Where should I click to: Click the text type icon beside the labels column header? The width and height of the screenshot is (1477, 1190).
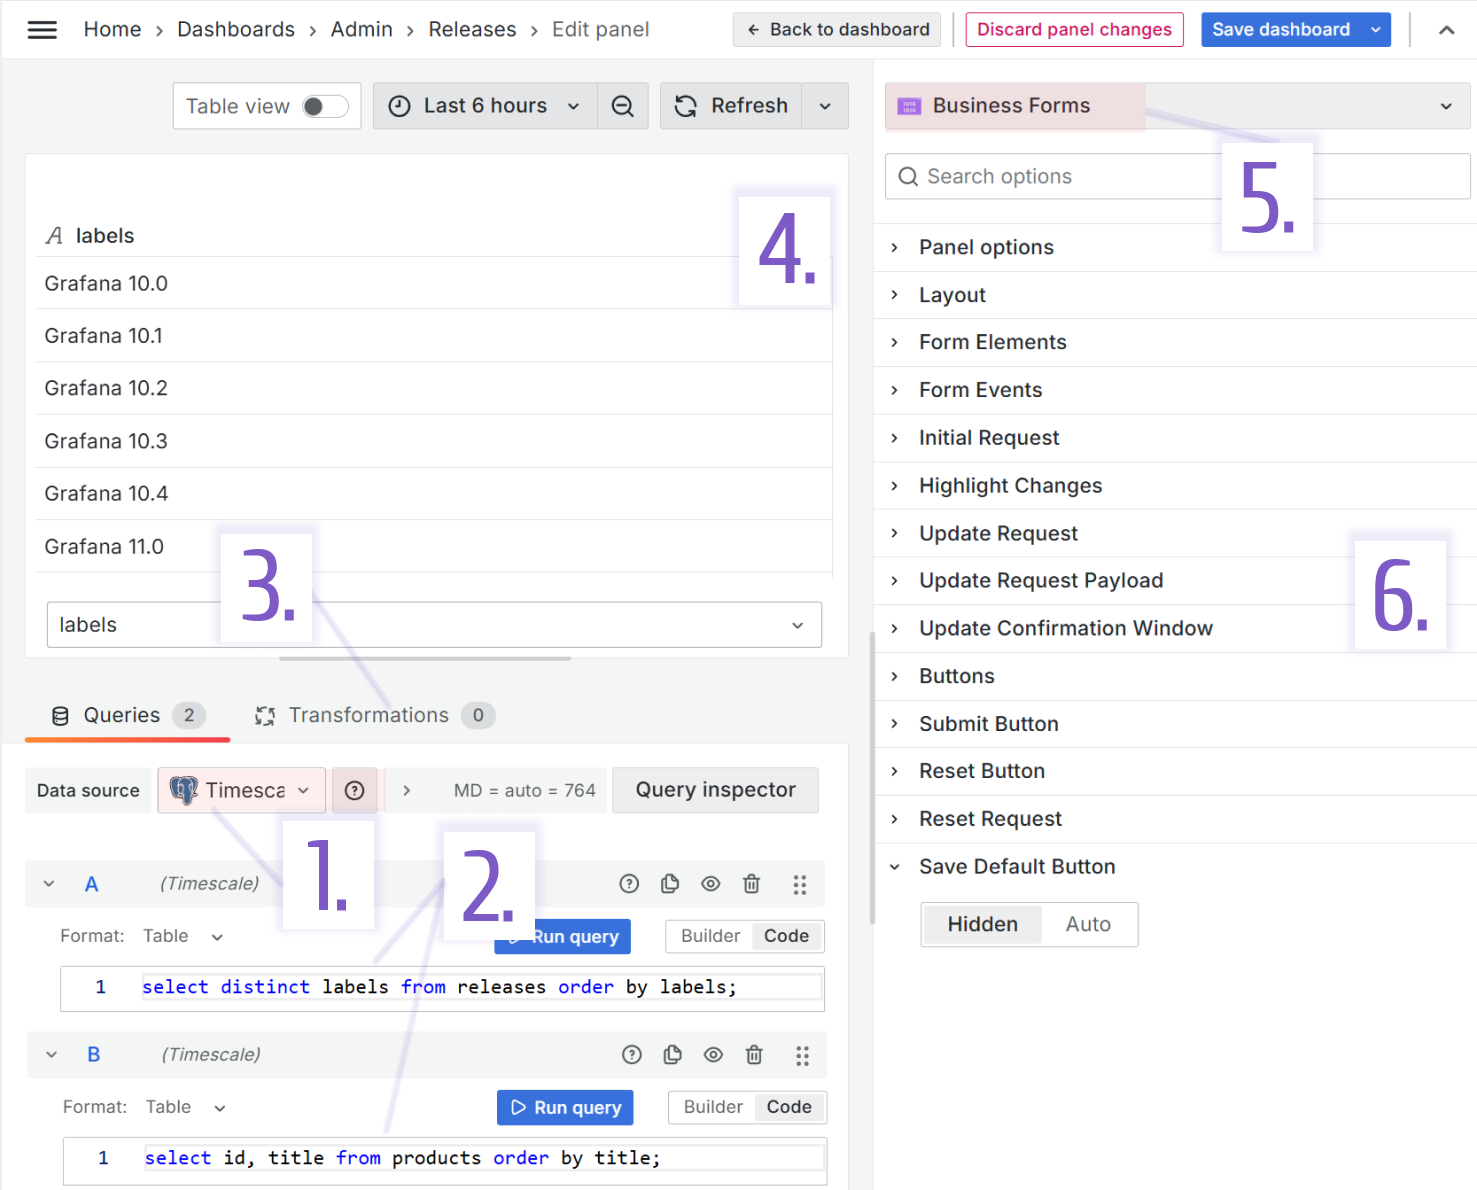54,236
